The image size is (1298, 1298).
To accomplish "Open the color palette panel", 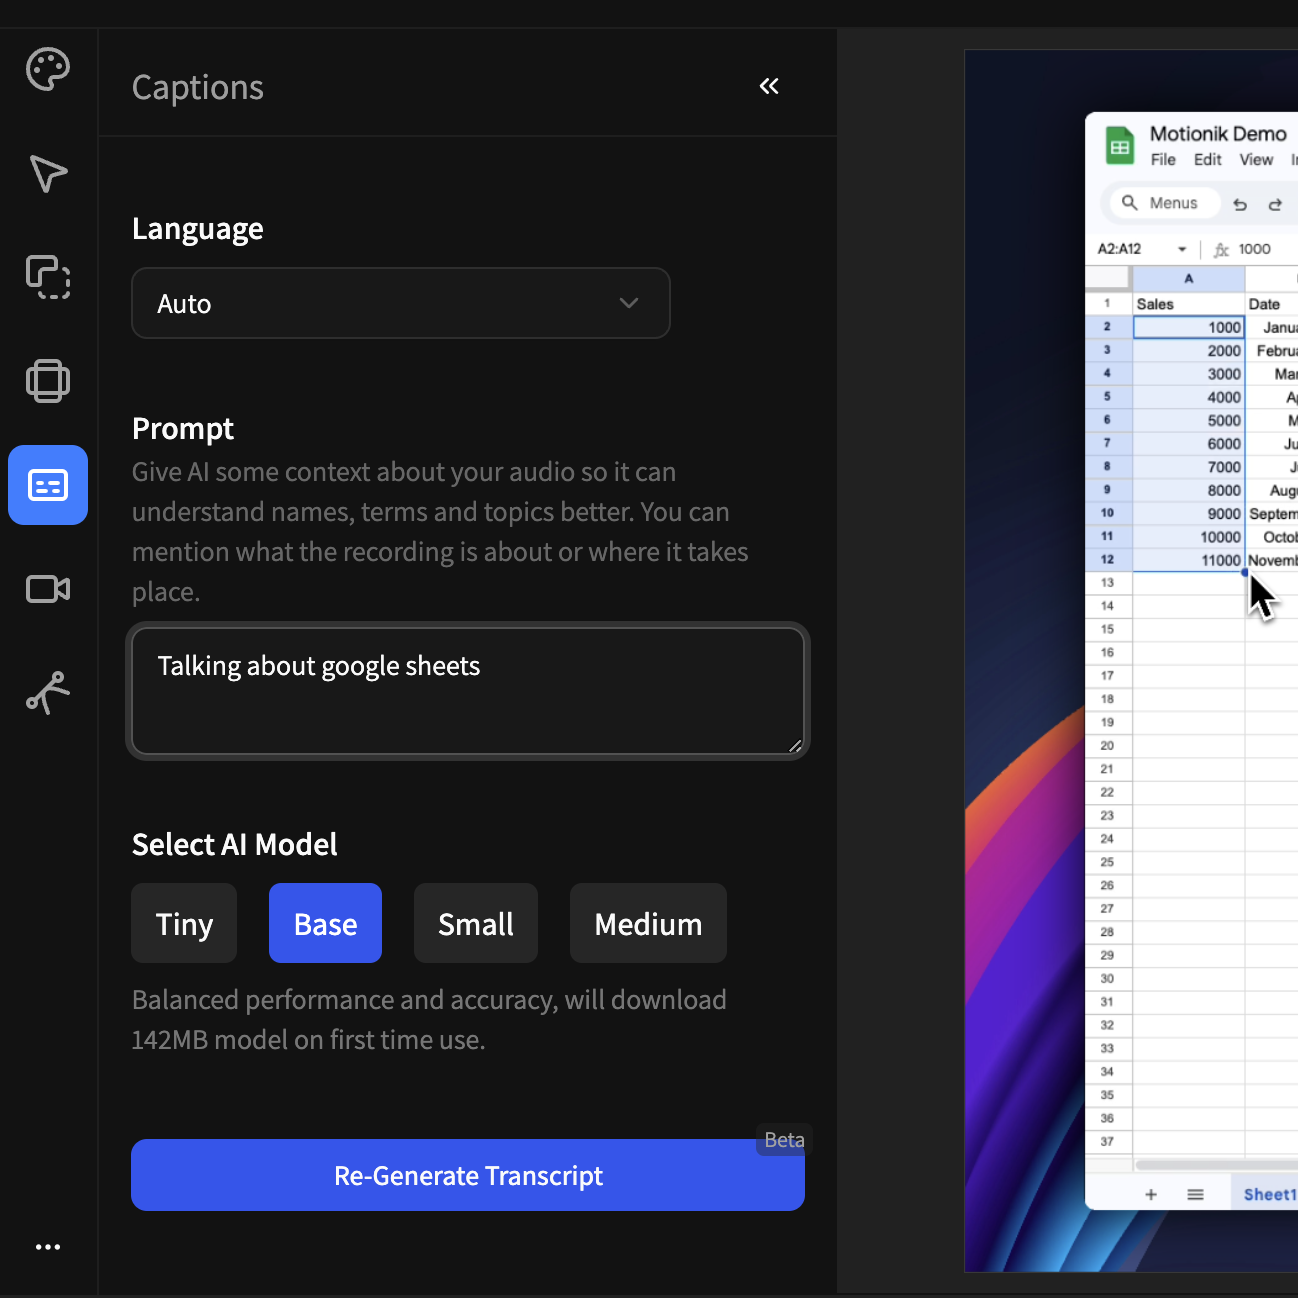I will pos(48,69).
